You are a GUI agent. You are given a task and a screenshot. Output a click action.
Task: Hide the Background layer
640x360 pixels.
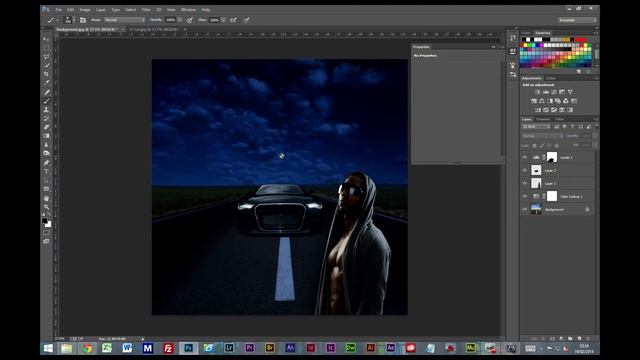point(525,209)
